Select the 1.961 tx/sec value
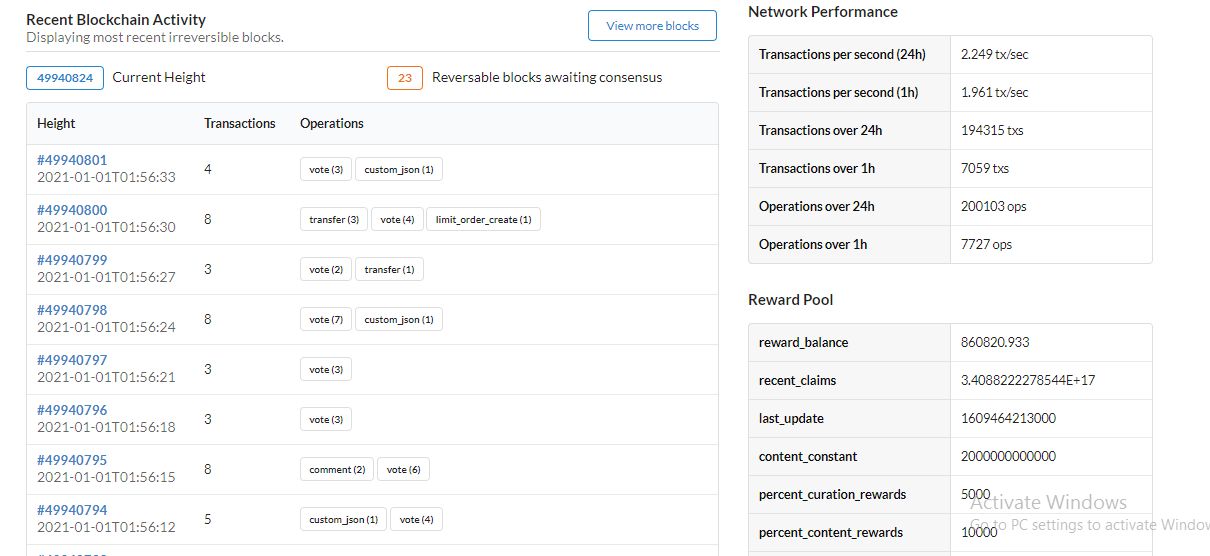The width and height of the screenshot is (1210, 556). click(994, 92)
